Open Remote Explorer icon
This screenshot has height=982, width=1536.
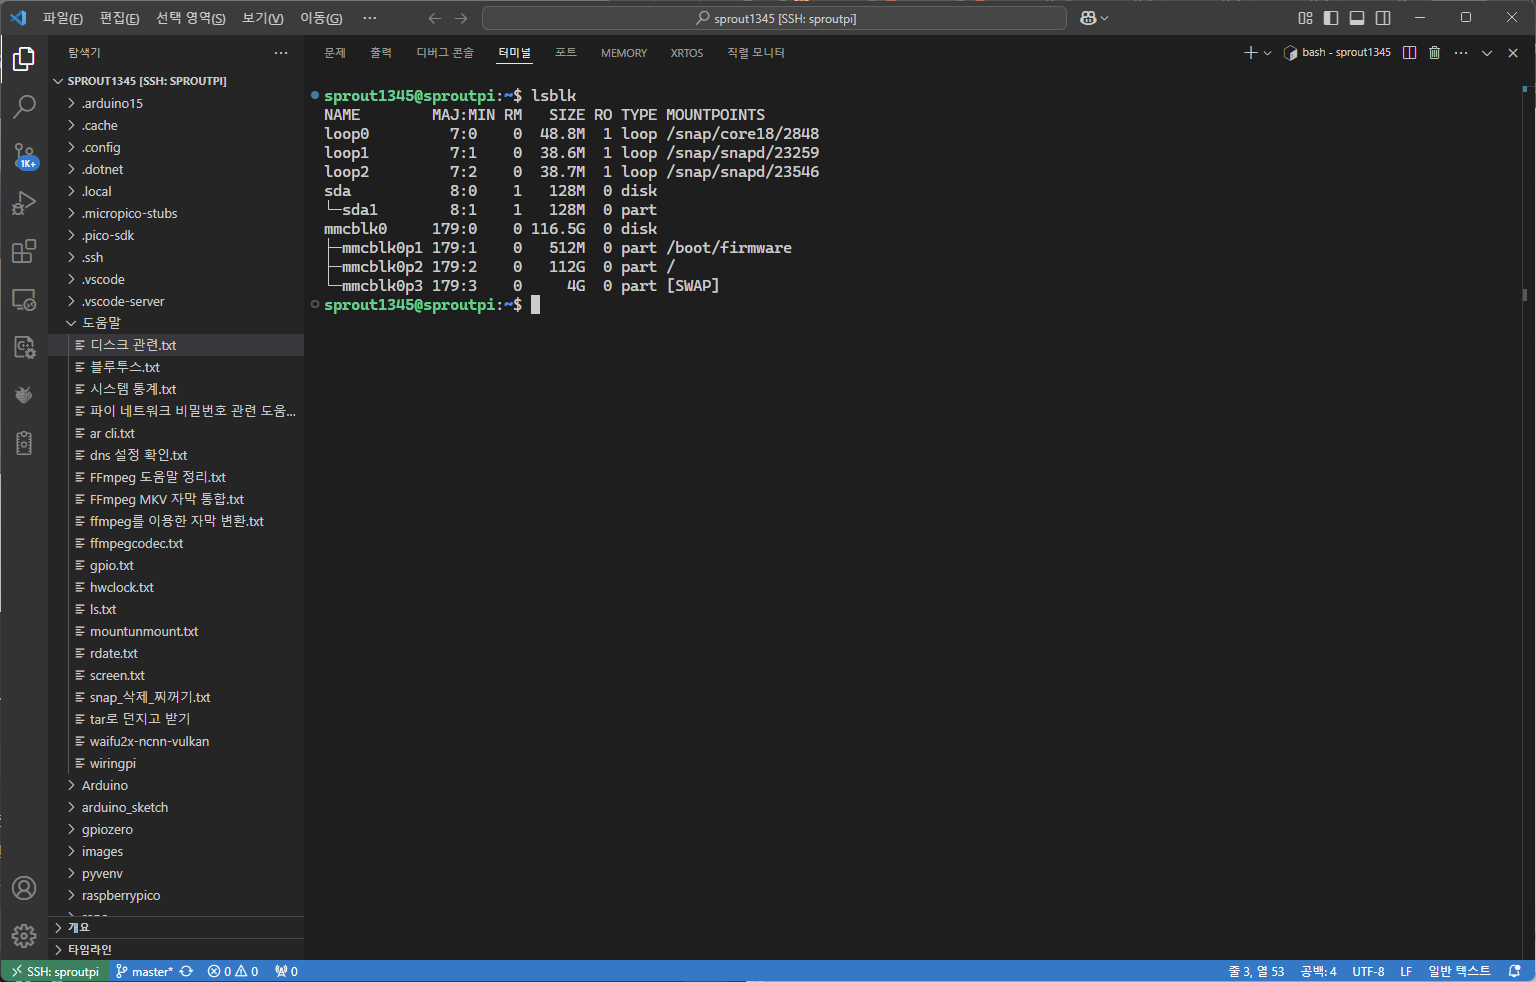coord(24,299)
